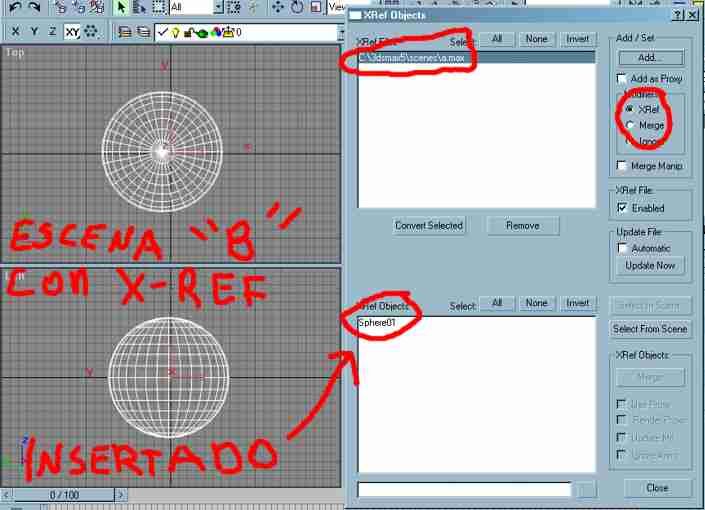Select the Select and Link tool
Image resolution: width=705 pixels, height=510 pixels.
coord(60,7)
